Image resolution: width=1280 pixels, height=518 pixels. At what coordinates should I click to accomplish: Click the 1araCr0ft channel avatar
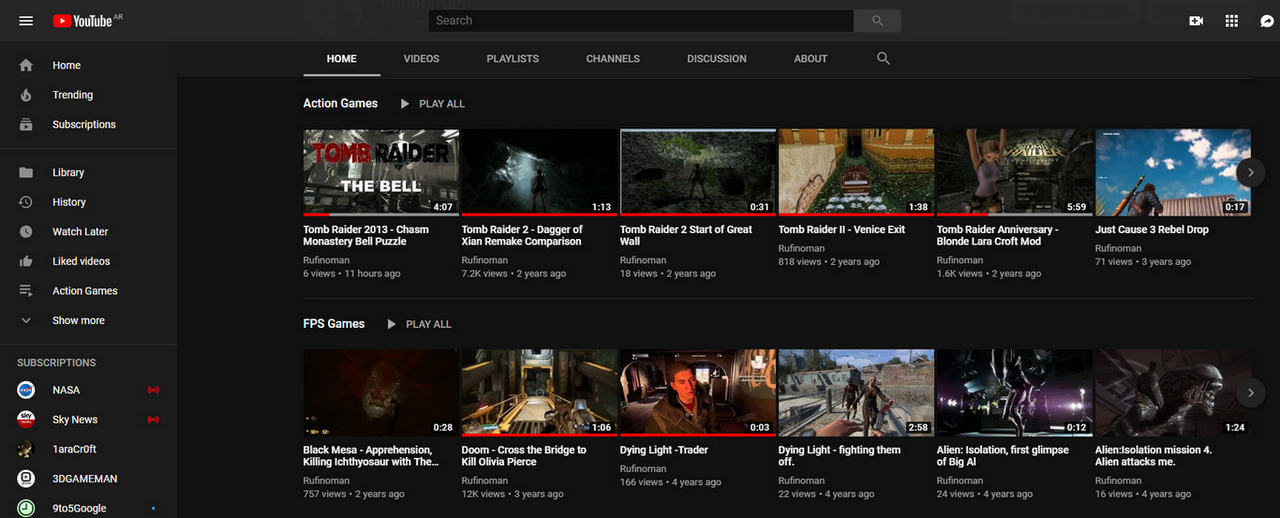coord(26,449)
